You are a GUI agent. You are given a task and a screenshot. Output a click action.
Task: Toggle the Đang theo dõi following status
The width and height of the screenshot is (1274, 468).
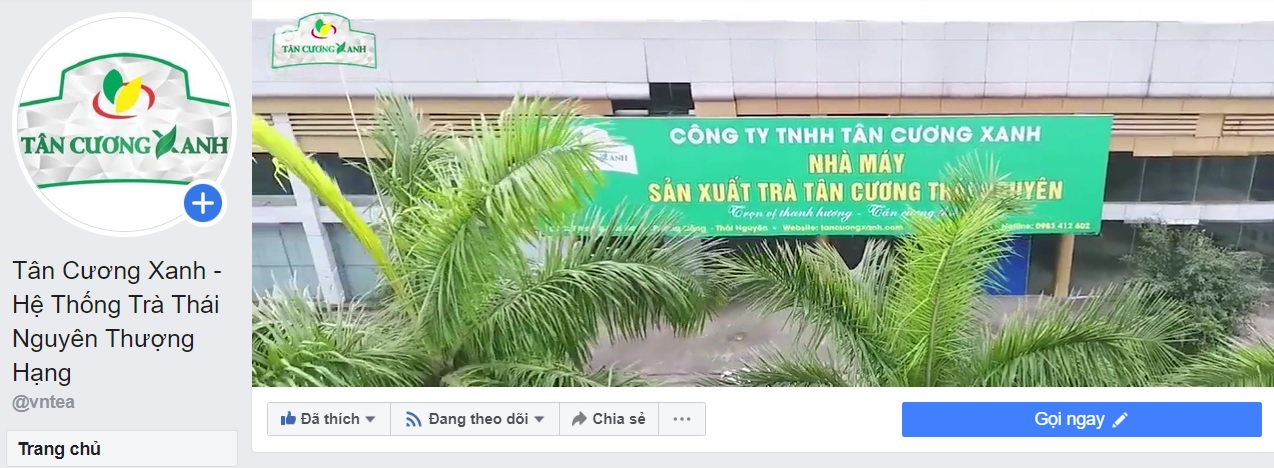[475, 419]
